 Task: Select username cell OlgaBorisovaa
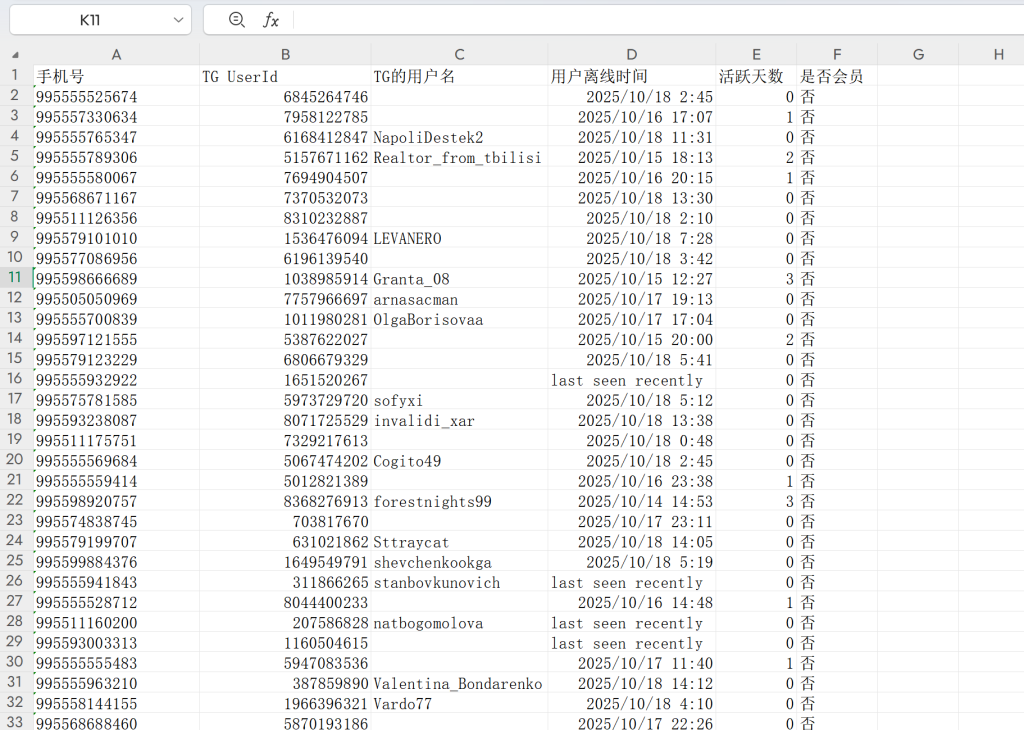[459, 319]
